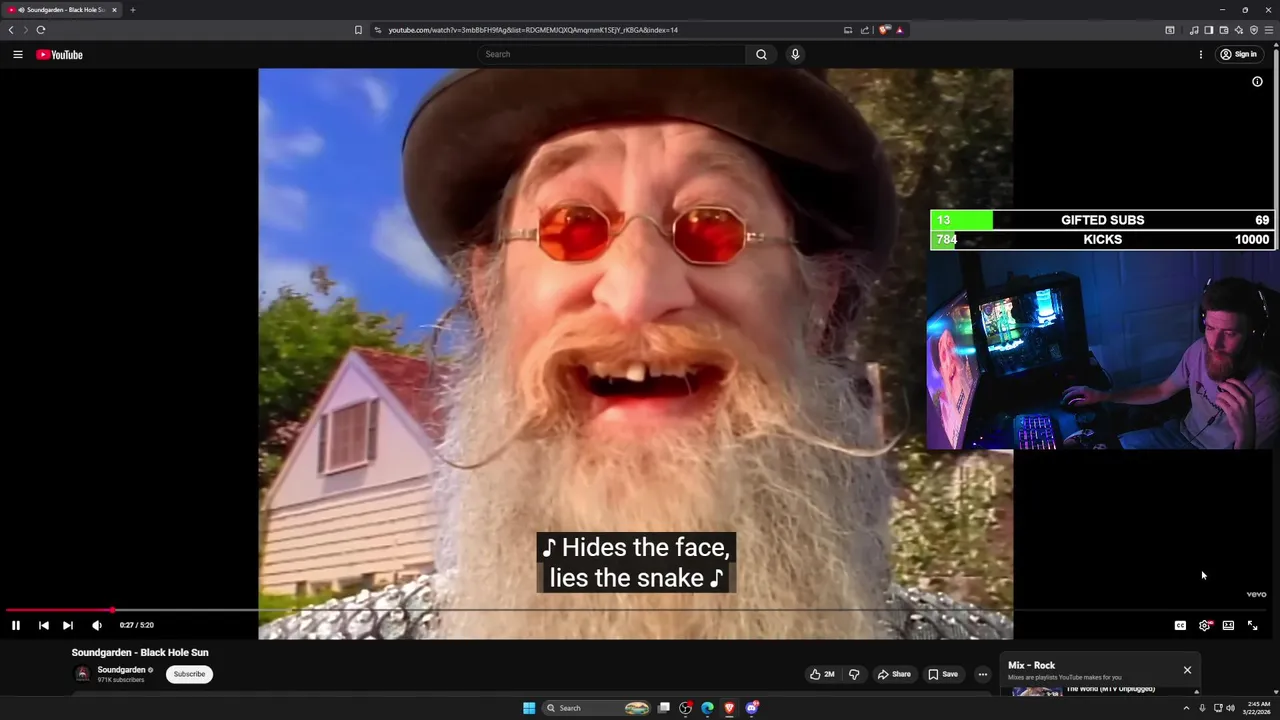Open the clock showing 2:45 AM
Image resolution: width=1280 pixels, height=720 pixels.
(1256, 708)
